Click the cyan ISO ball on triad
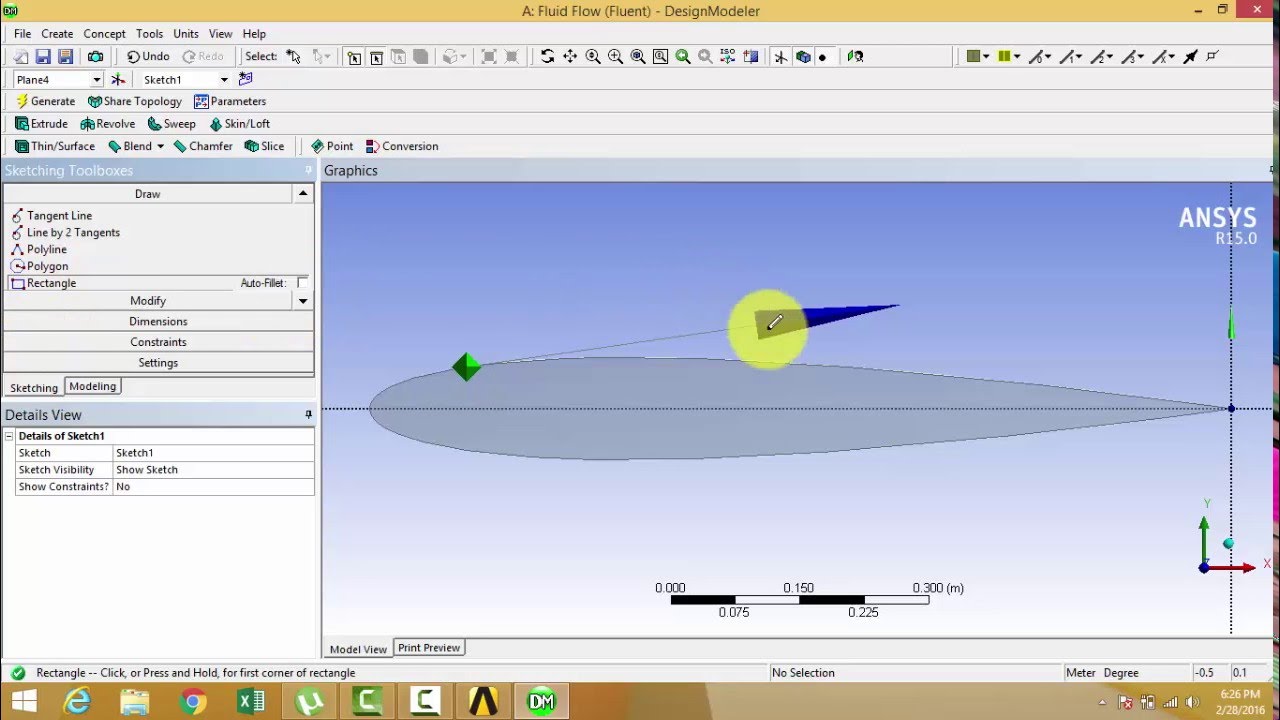The image size is (1280, 720). pyautogui.click(x=1228, y=544)
